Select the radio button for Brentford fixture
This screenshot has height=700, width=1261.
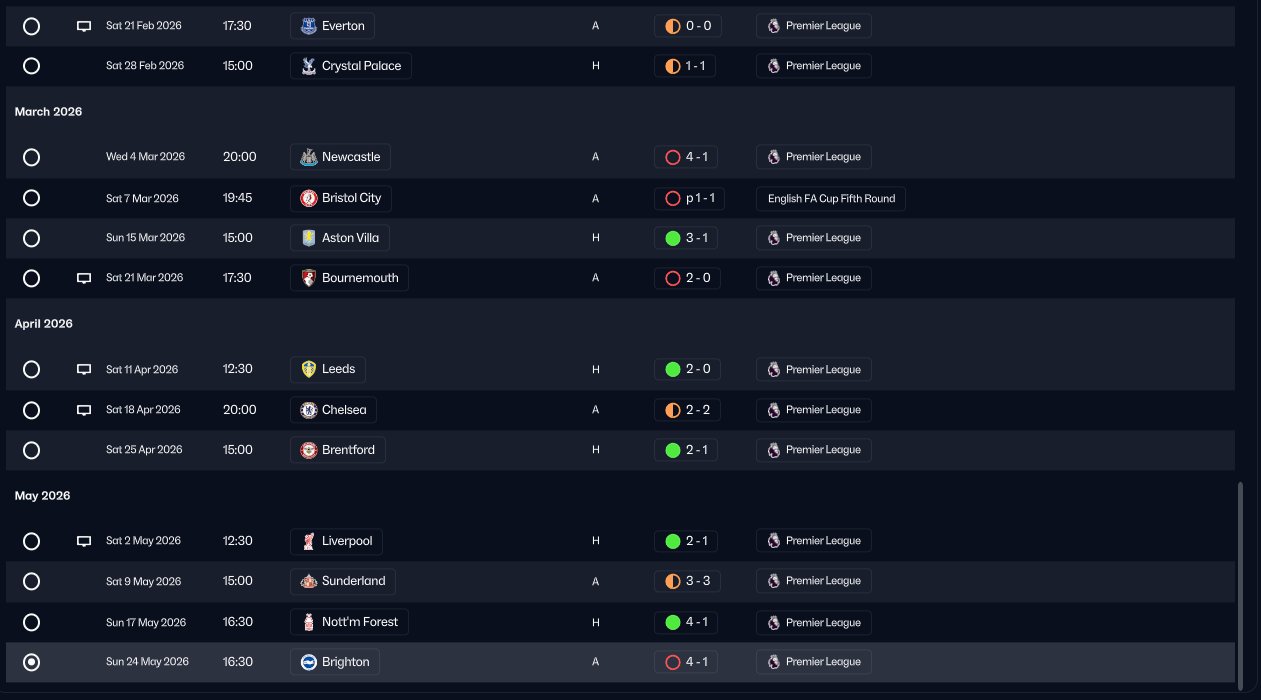pyautogui.click(x=31, y=450)
